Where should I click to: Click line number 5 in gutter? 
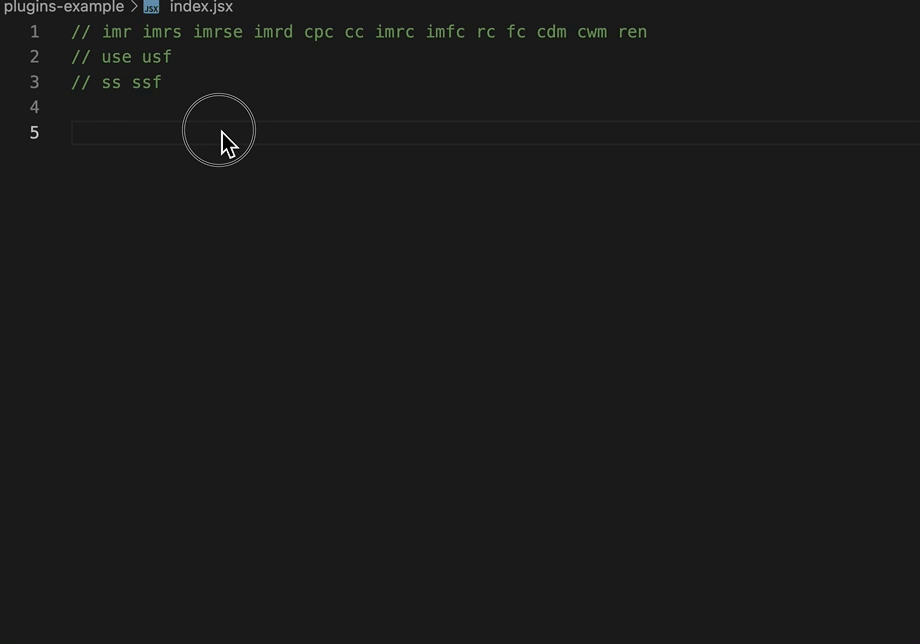[35, 133]
